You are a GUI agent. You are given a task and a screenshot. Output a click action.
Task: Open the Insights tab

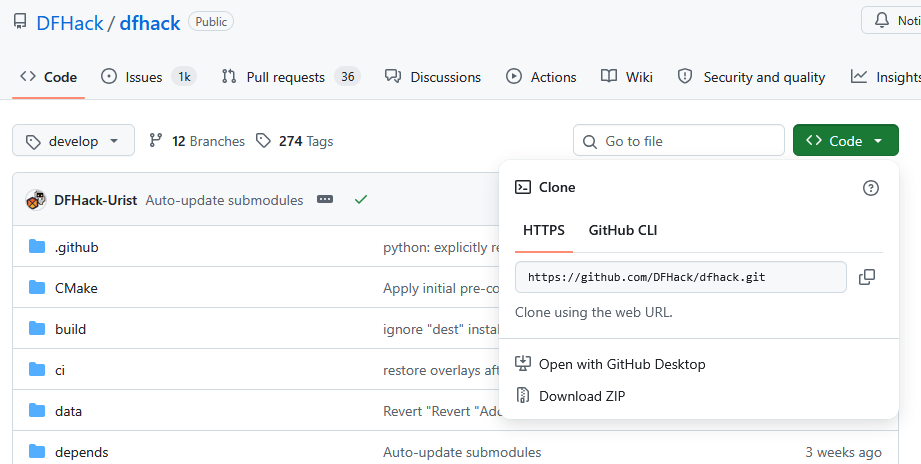pyautogui.click(x=885, y=77)
